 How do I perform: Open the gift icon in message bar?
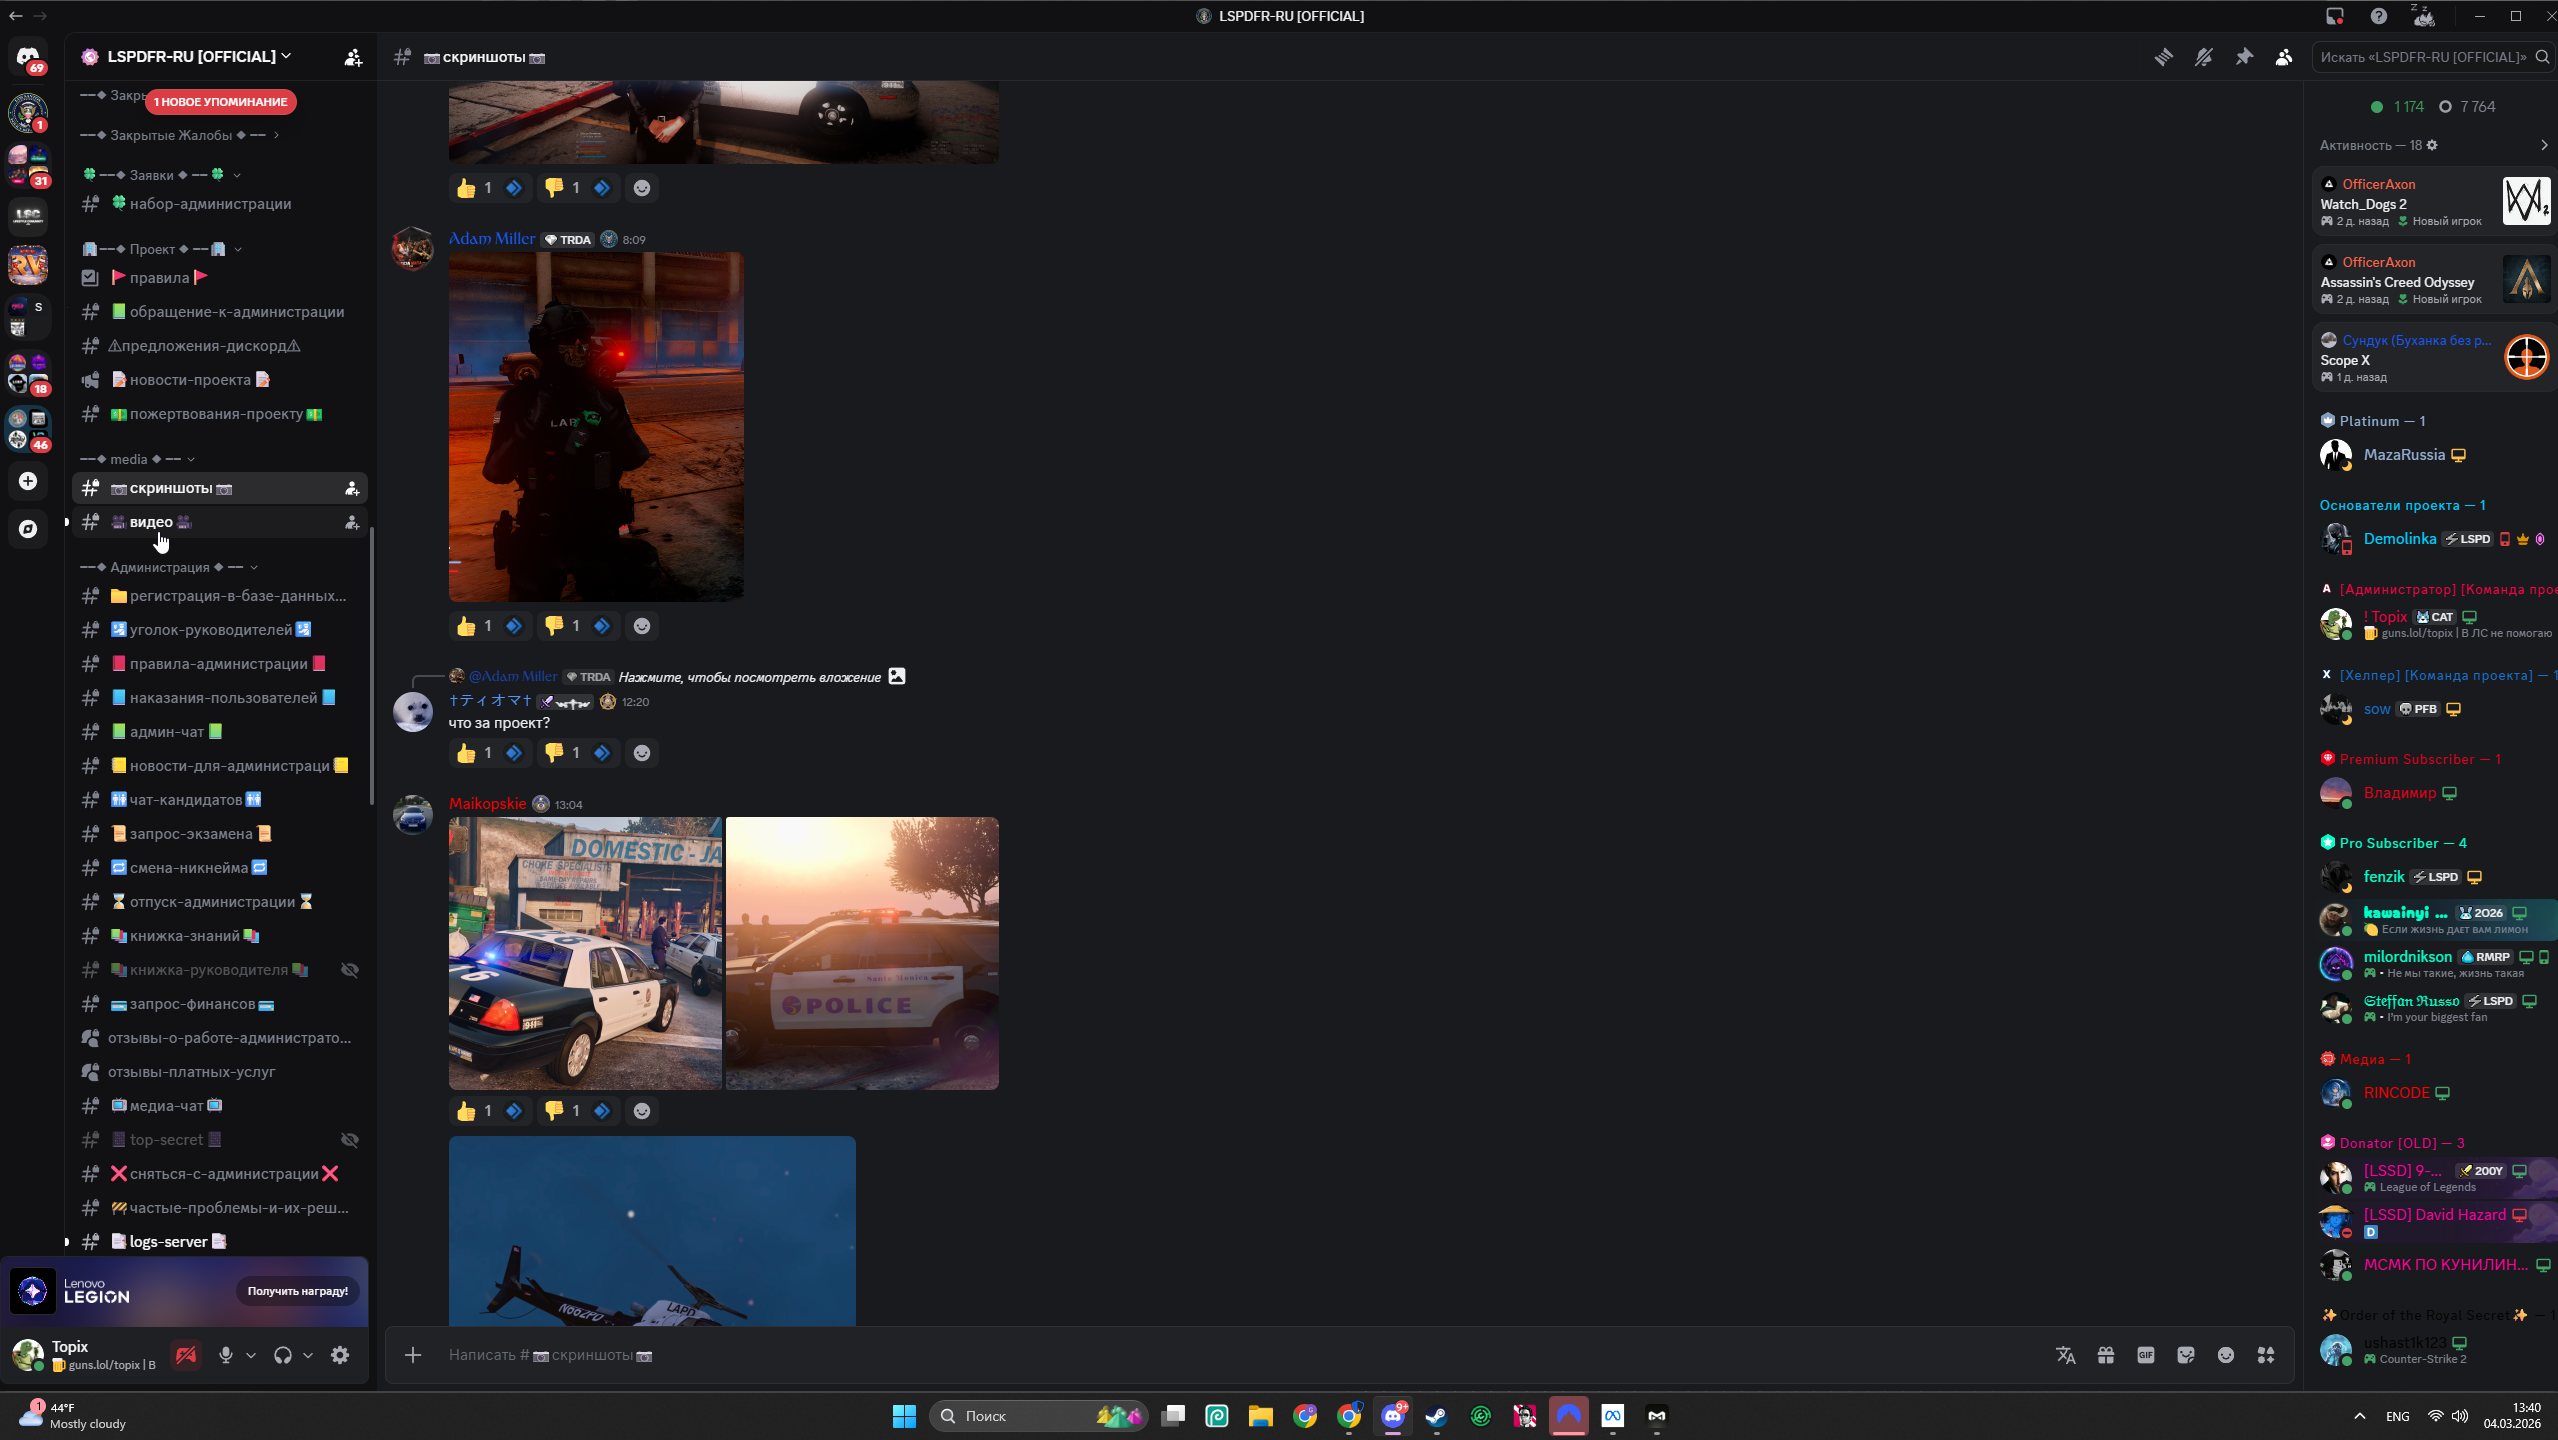pyautogui.click(x=2106, y=1355)
